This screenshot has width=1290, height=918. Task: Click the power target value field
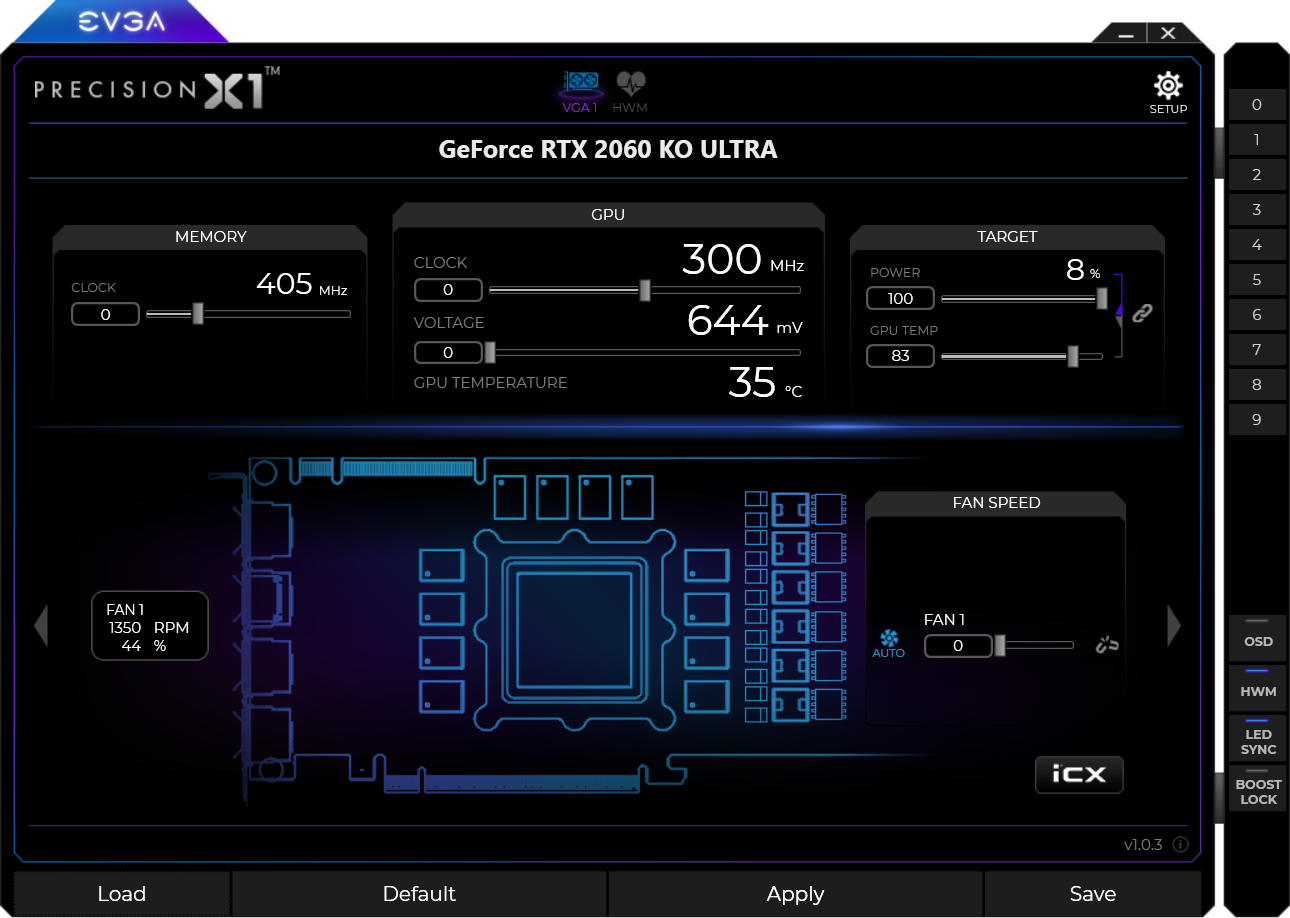coord(900,298)
